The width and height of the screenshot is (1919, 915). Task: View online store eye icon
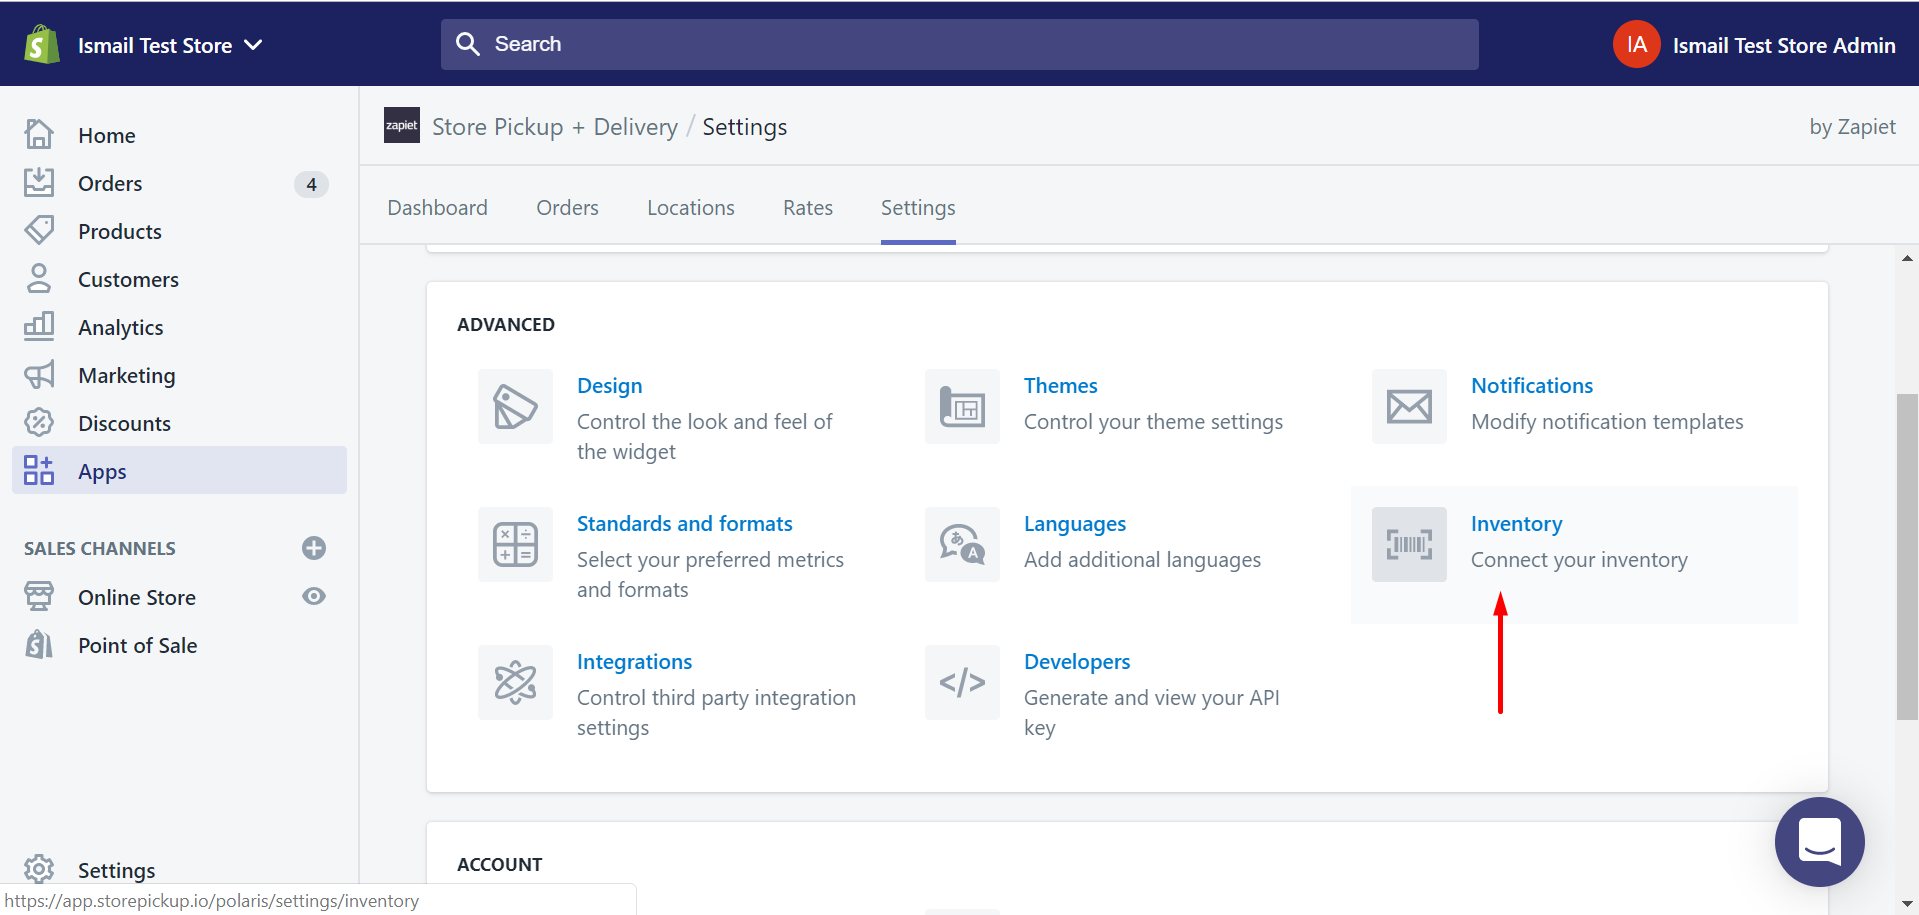pyautogui.click(x=314, y=596)
